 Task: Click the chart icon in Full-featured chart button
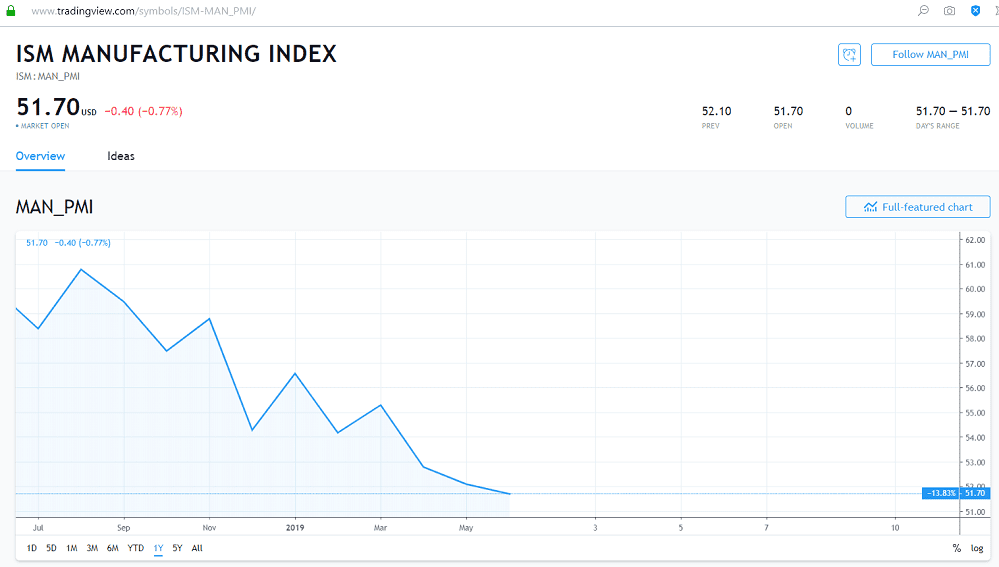tap(870, 207)
